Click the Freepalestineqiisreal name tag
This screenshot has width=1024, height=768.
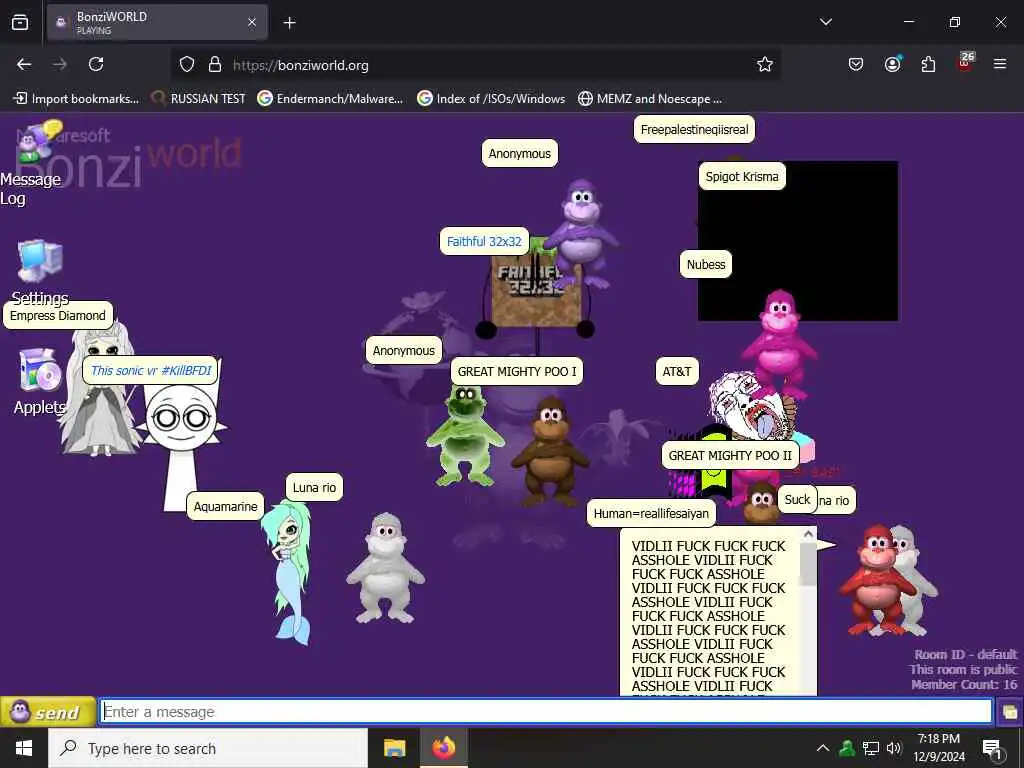(694, 129)
